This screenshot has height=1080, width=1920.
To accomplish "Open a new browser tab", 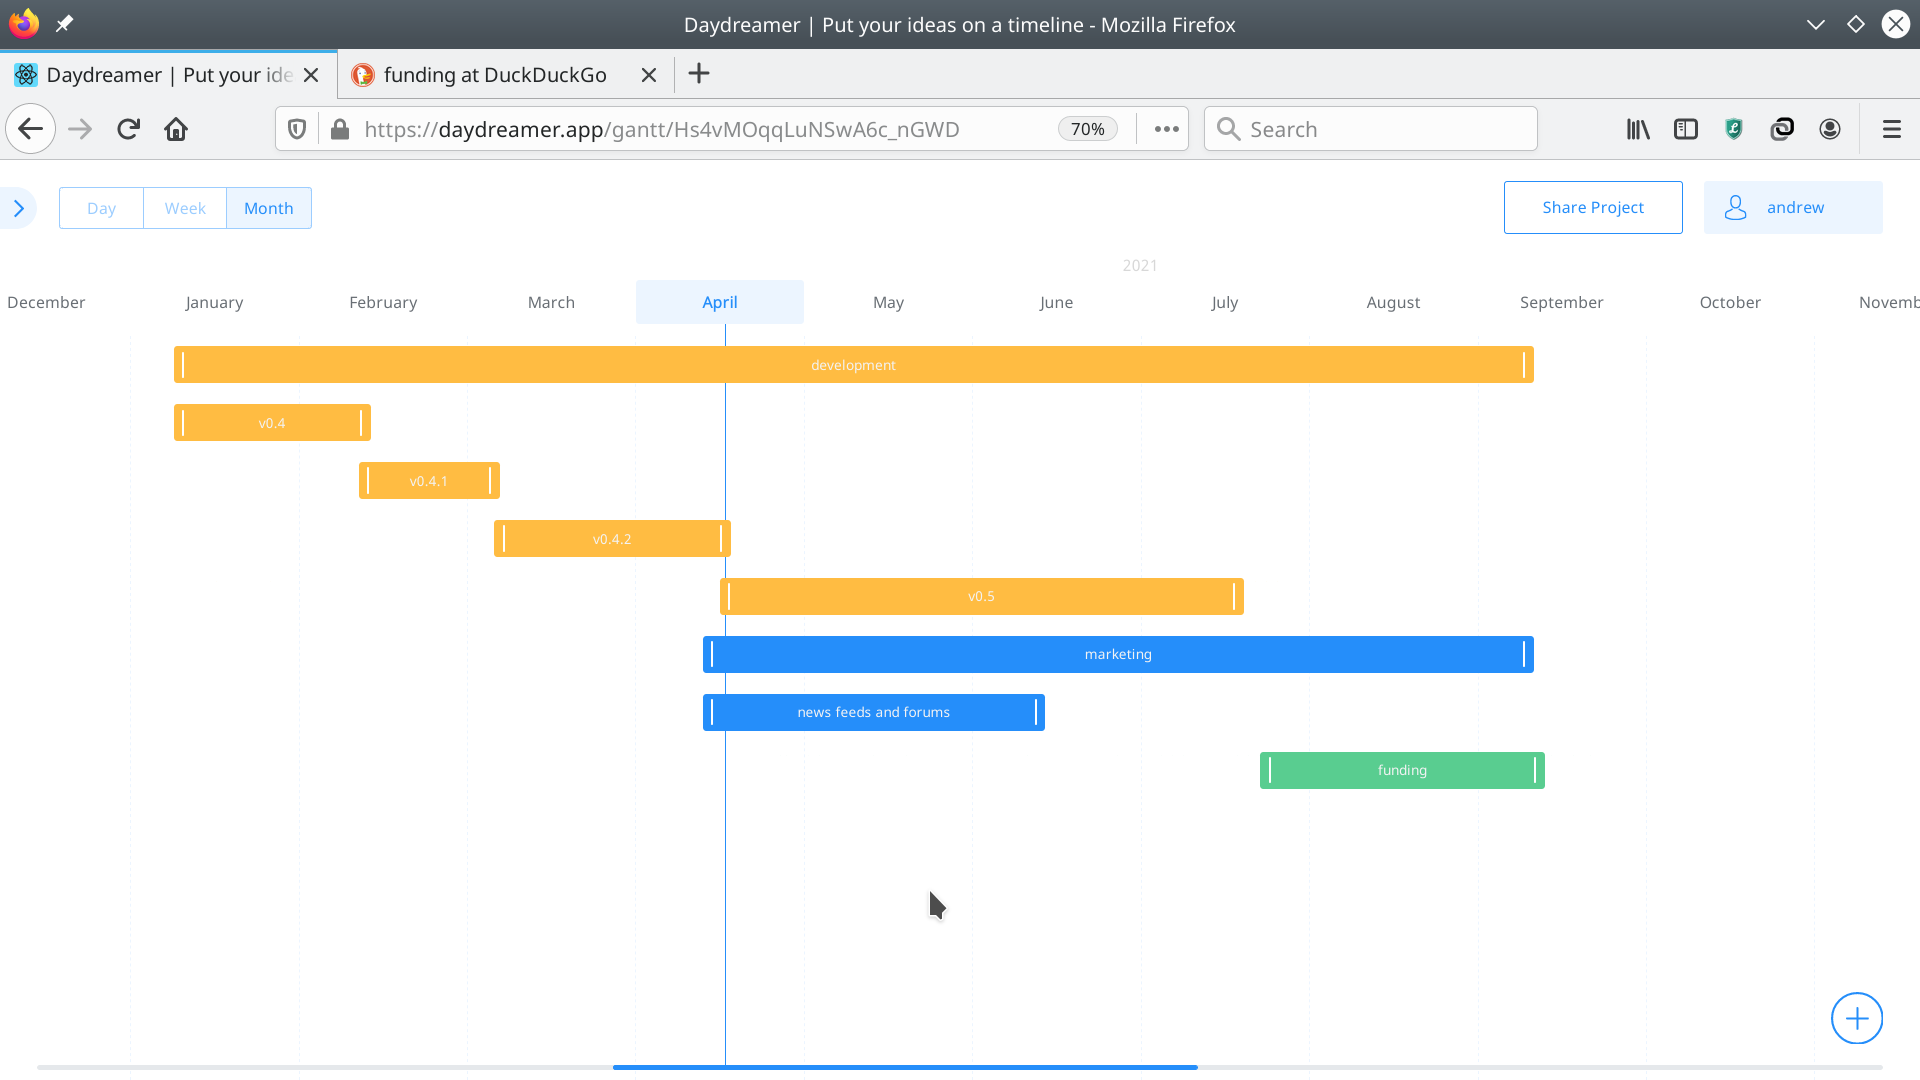I will click(699, 74).
